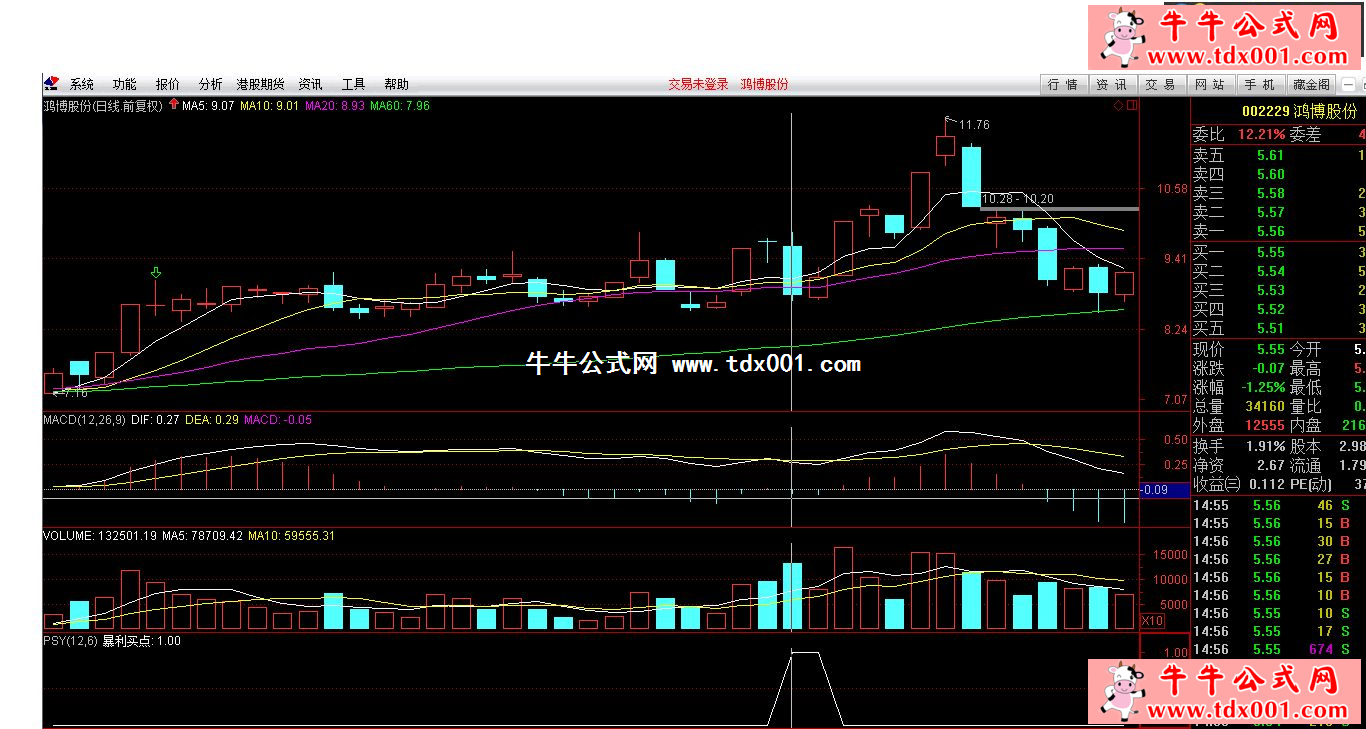This screenshot has height=729, width=1366.
Task: Click the 交易未登录 status link
Action: [x=698, y=85]
